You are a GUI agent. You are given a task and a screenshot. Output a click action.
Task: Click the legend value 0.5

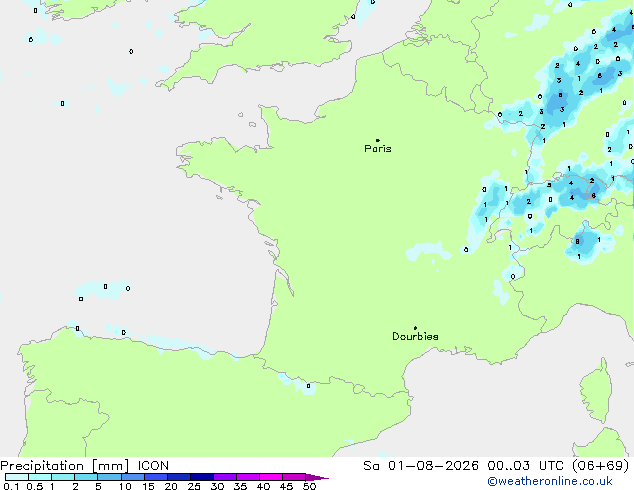[x=35, y=486]
